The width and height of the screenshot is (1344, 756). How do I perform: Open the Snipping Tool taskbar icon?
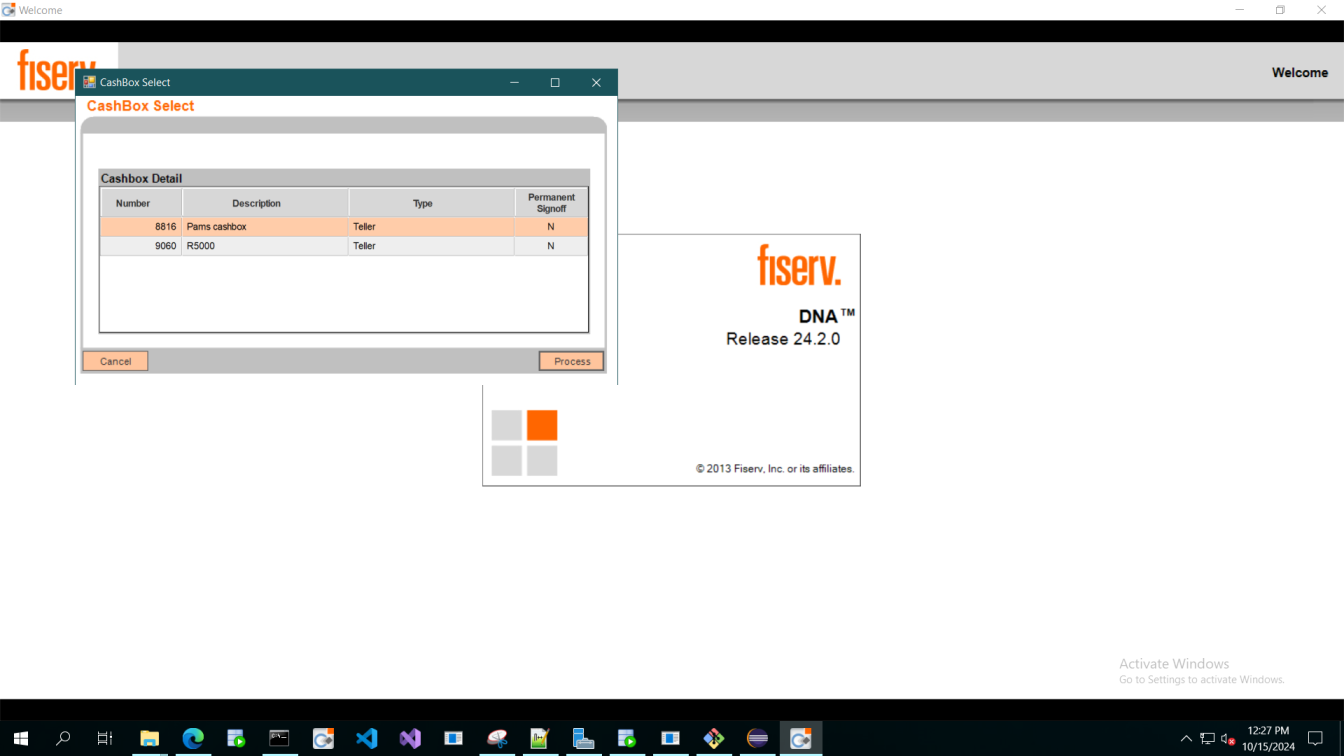click(497, 739)
